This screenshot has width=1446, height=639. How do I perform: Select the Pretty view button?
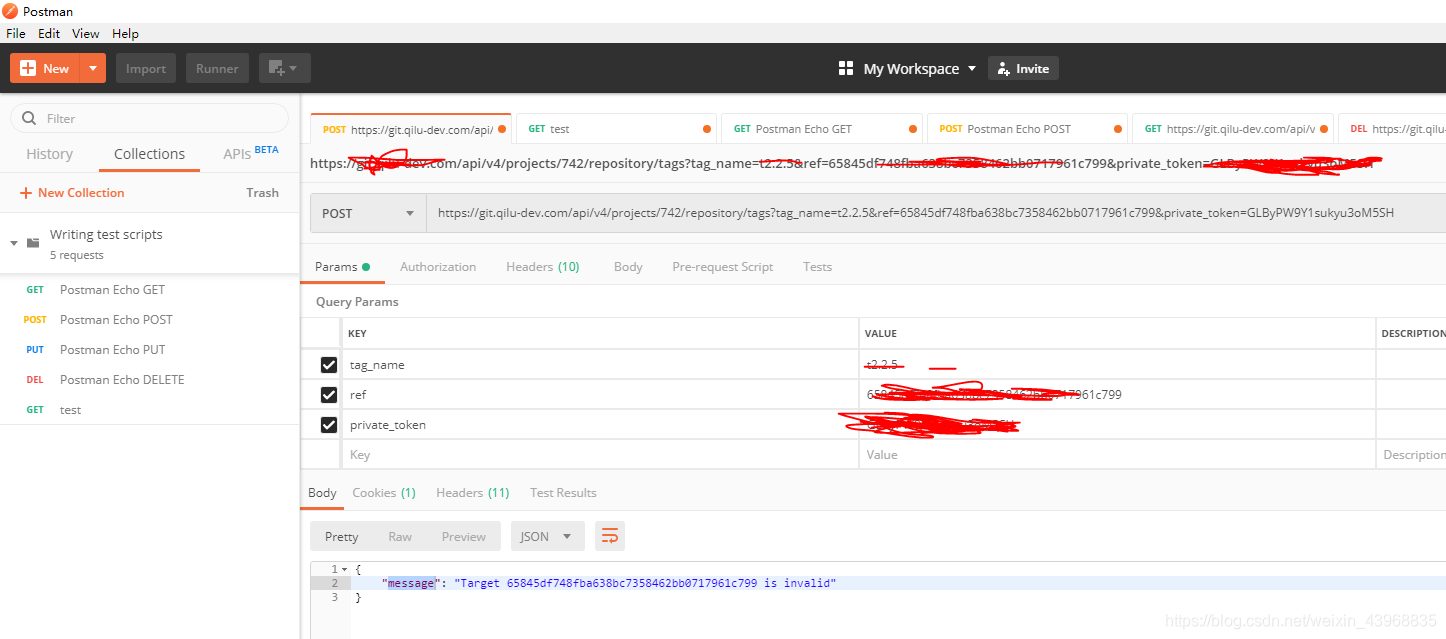pyautogui.click(x=341, y=537)
